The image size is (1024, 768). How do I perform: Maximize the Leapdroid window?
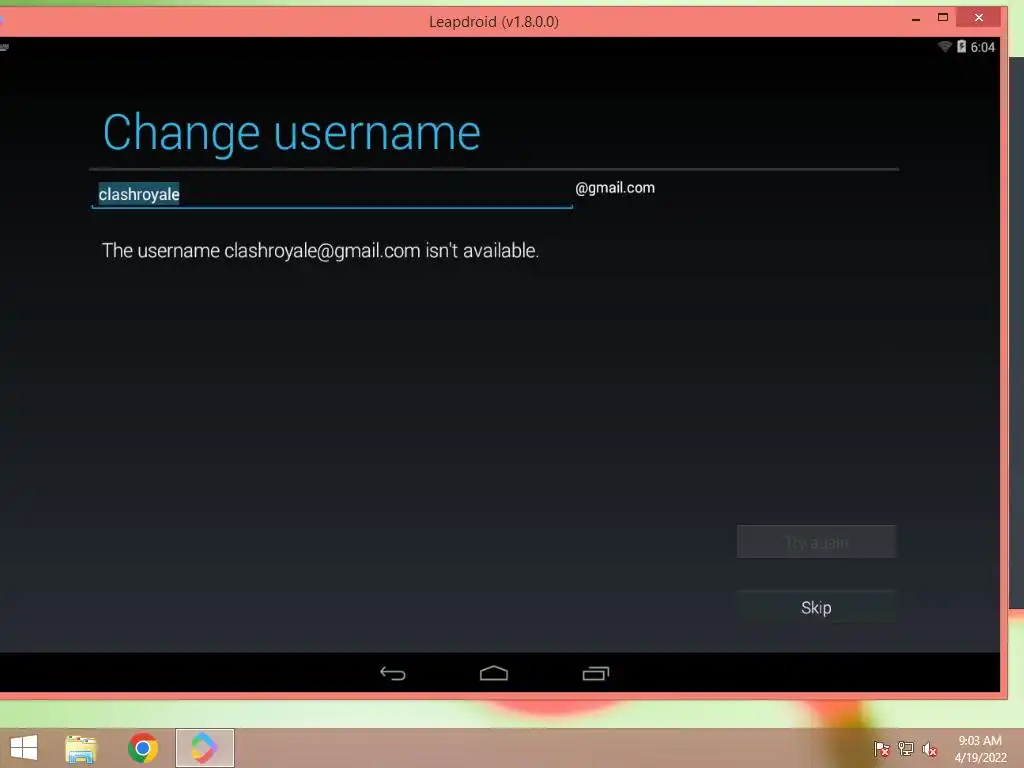coord(942,18)
